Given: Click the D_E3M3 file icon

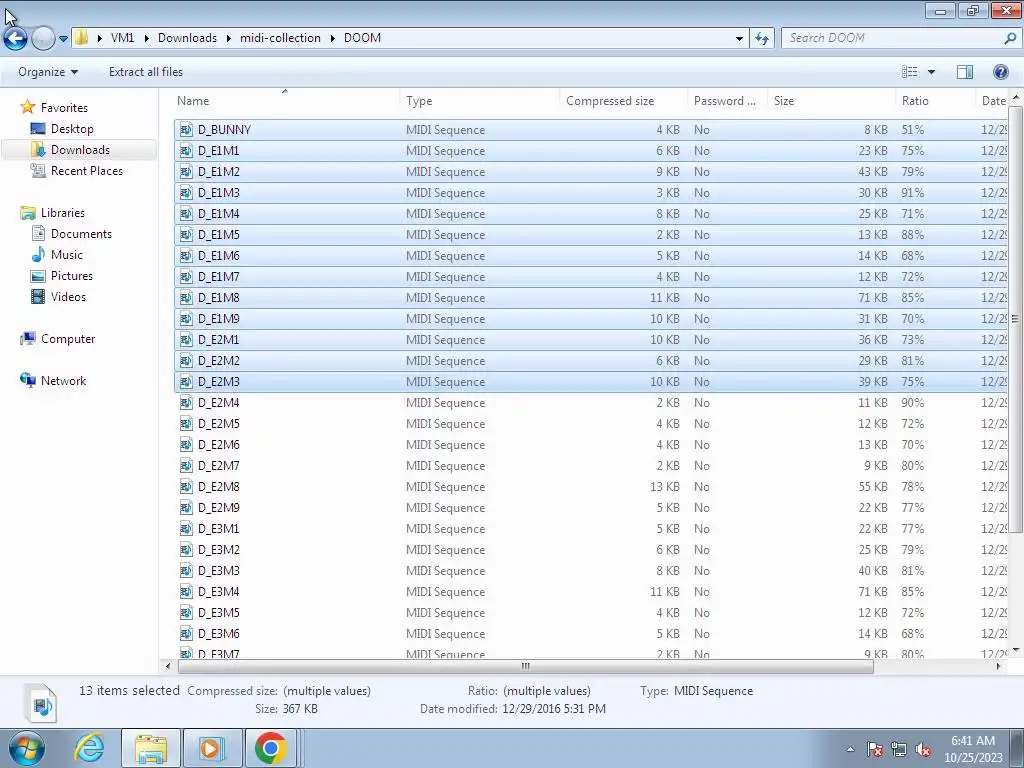Looking at the screenshot, I should (186, 570).
